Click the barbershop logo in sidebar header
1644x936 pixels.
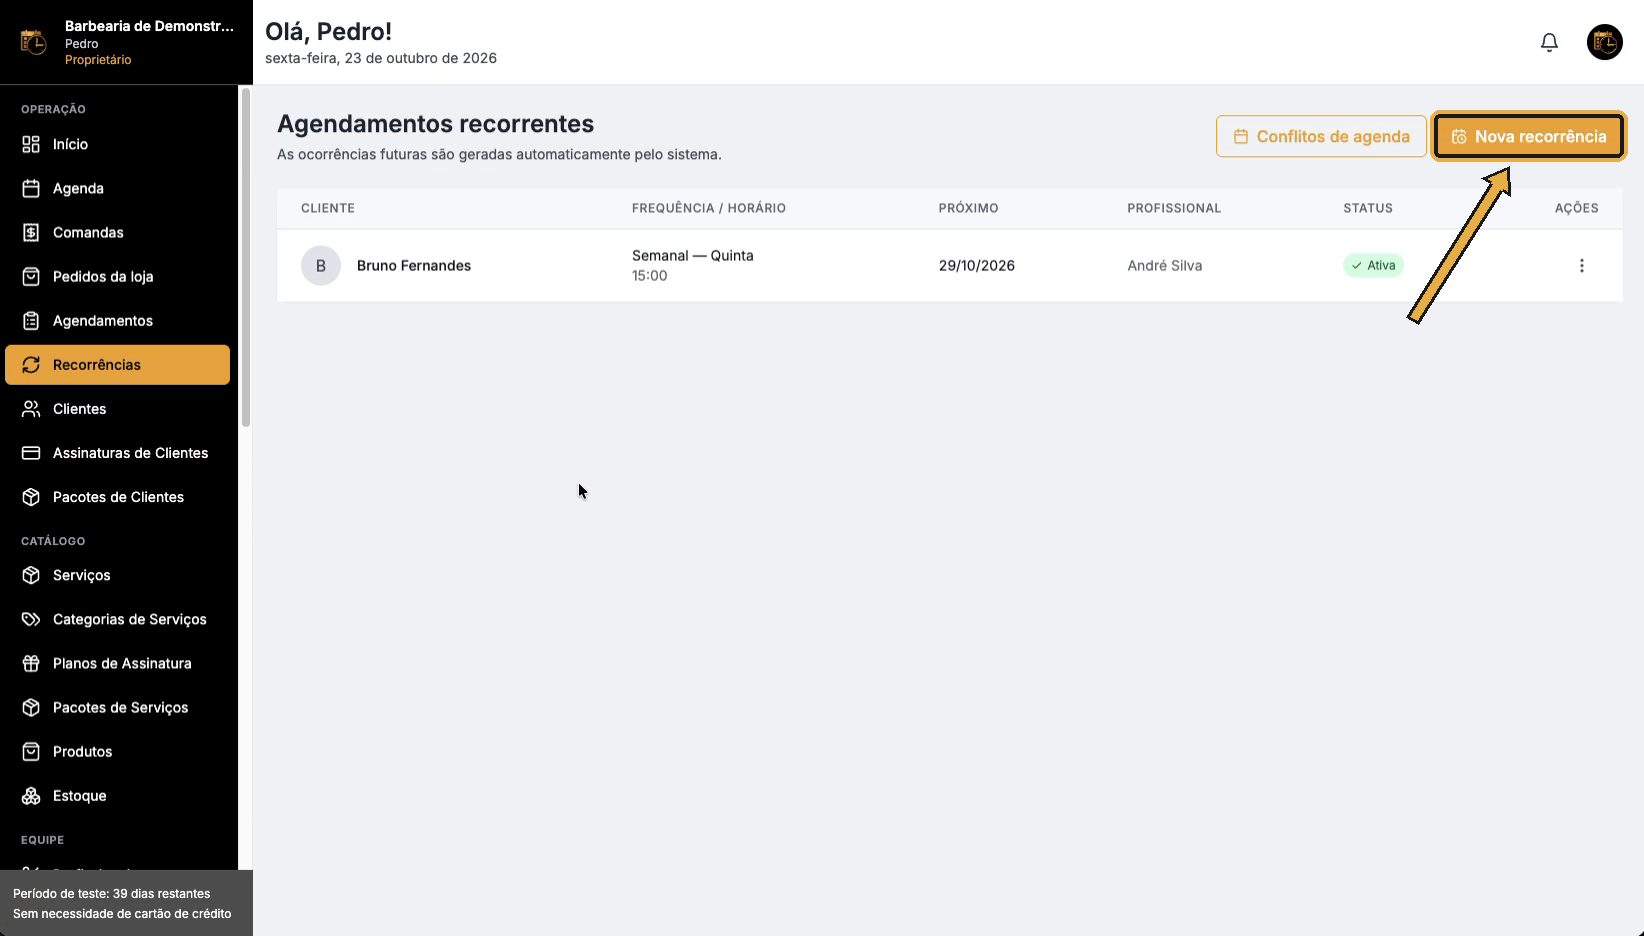34,43
